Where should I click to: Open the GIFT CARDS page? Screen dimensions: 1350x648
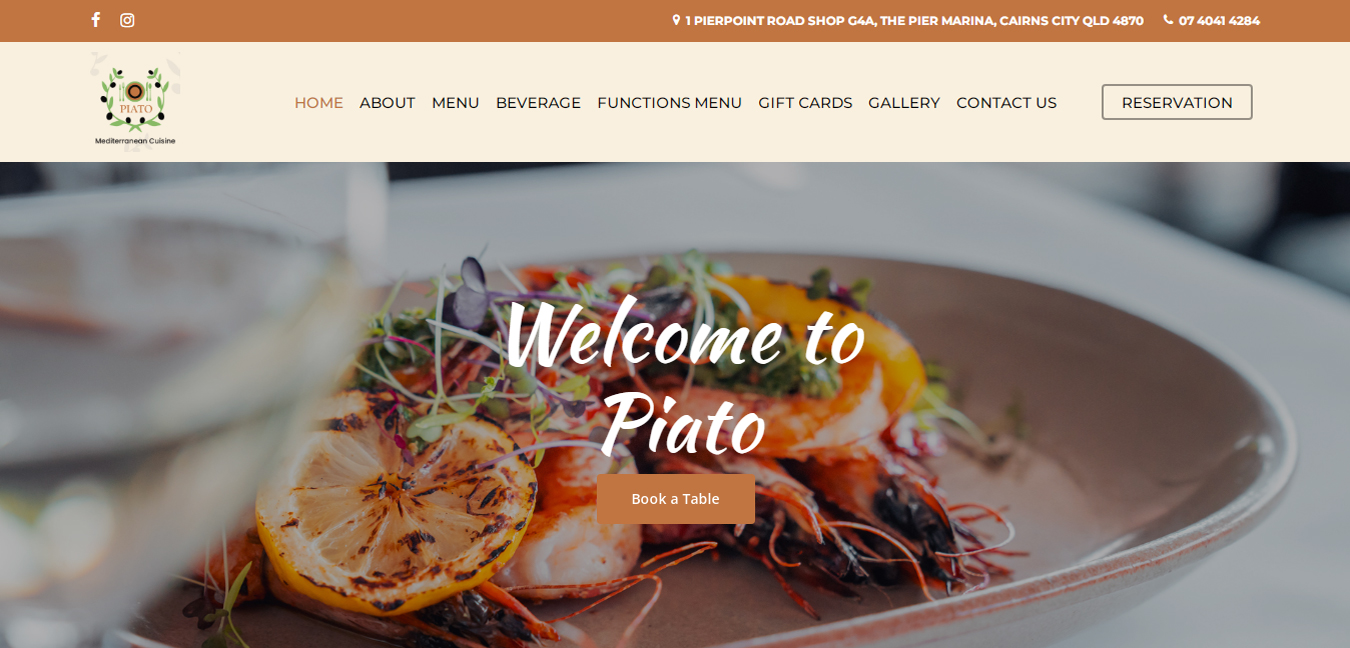coord(805,103)
